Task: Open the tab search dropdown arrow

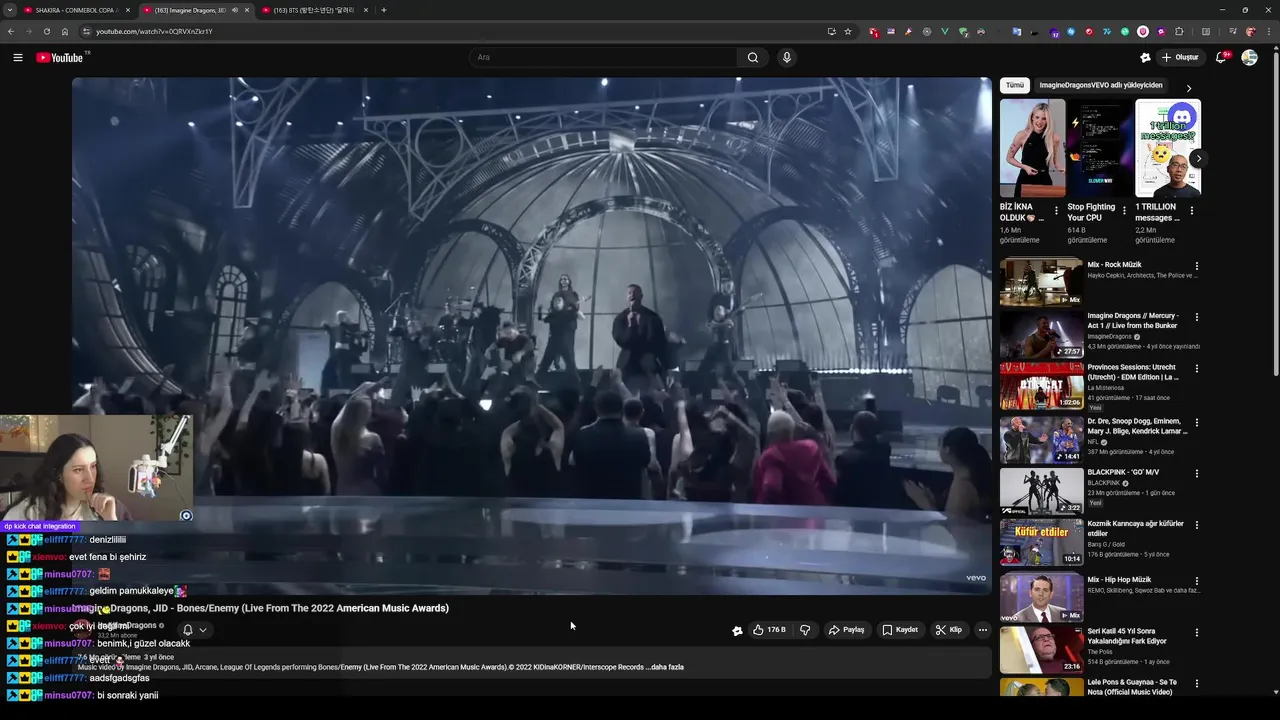Action: [9, 10]
